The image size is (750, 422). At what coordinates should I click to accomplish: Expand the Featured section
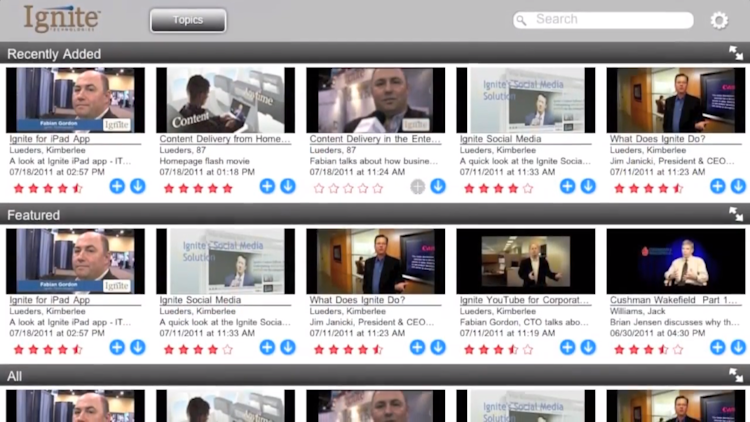[736, 214]
